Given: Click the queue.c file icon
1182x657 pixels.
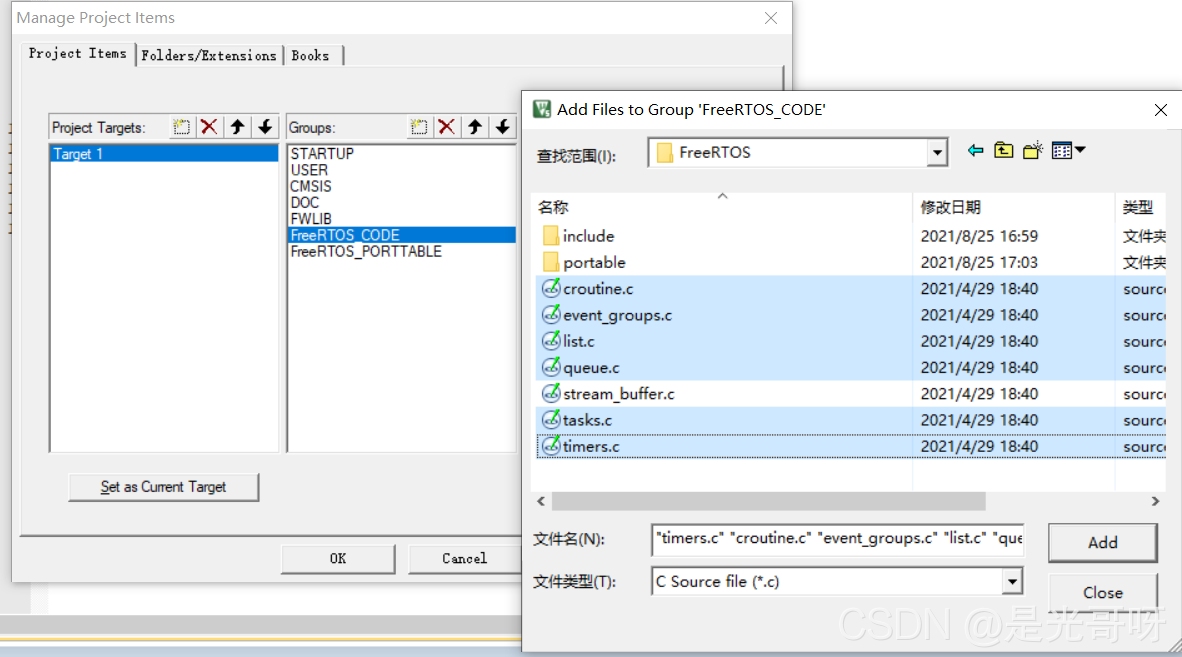Looking at the screenshot, I should coord(551,368).
